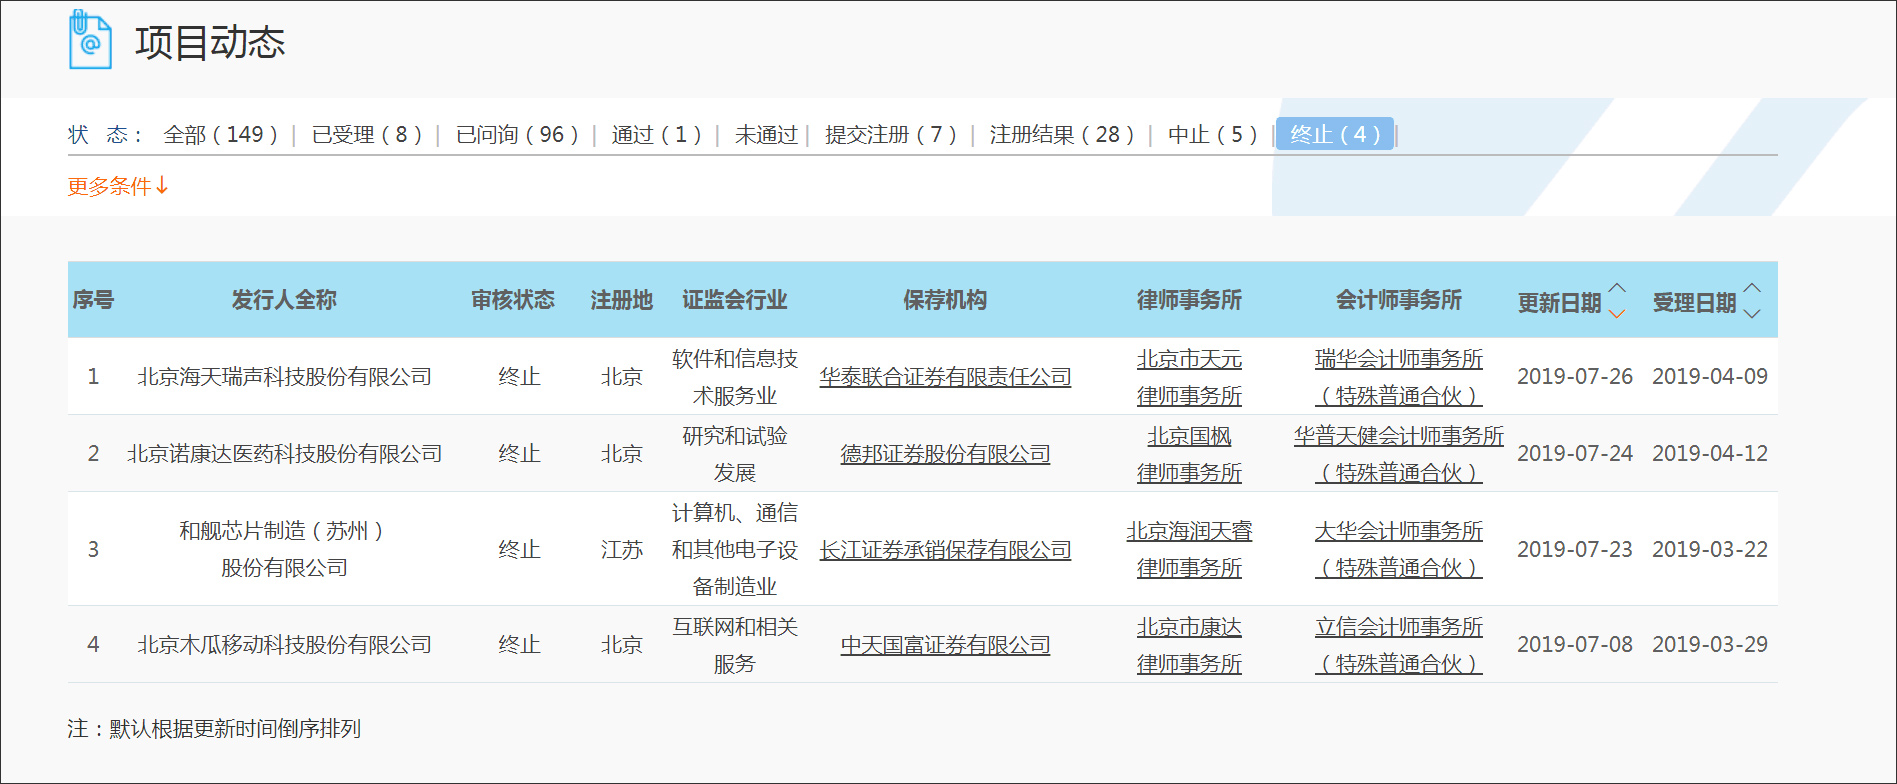Viewport: 1897px width, 784px height.
Task: Click the project news document icon
Action: (x=90, y=39)
